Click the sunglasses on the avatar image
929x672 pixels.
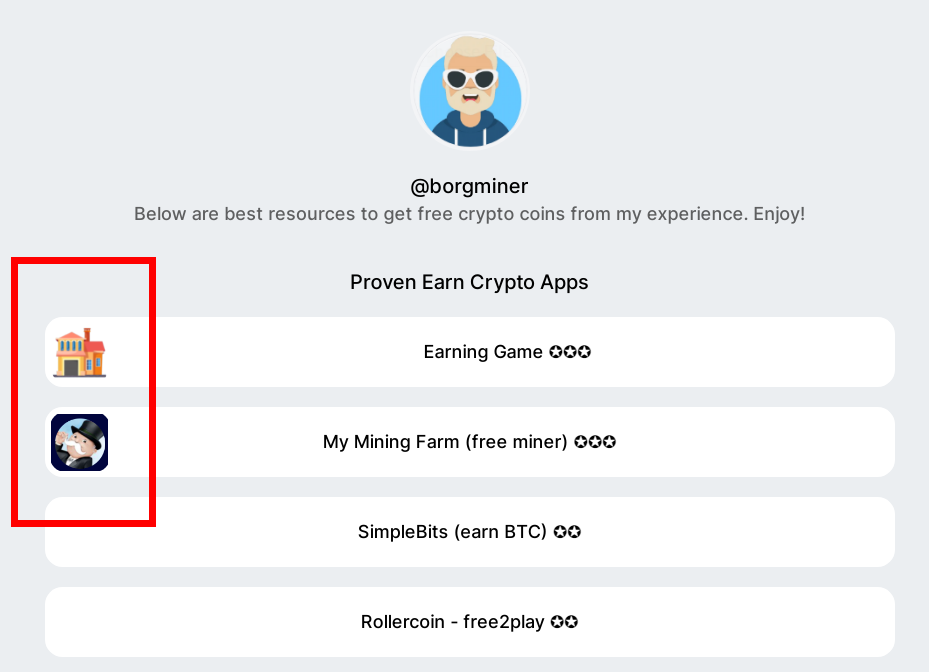tap(470, 78)
